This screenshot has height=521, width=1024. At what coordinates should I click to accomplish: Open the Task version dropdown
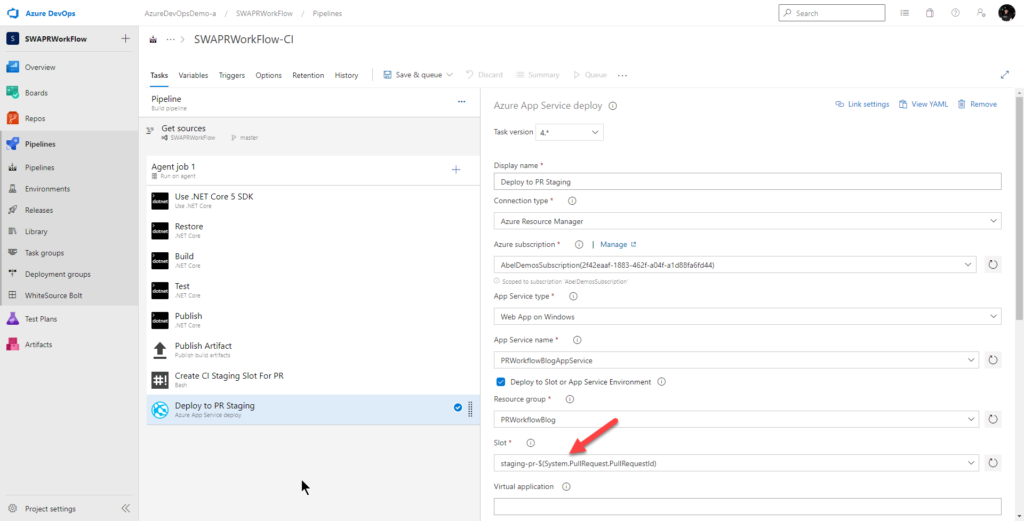click(570, 132)
